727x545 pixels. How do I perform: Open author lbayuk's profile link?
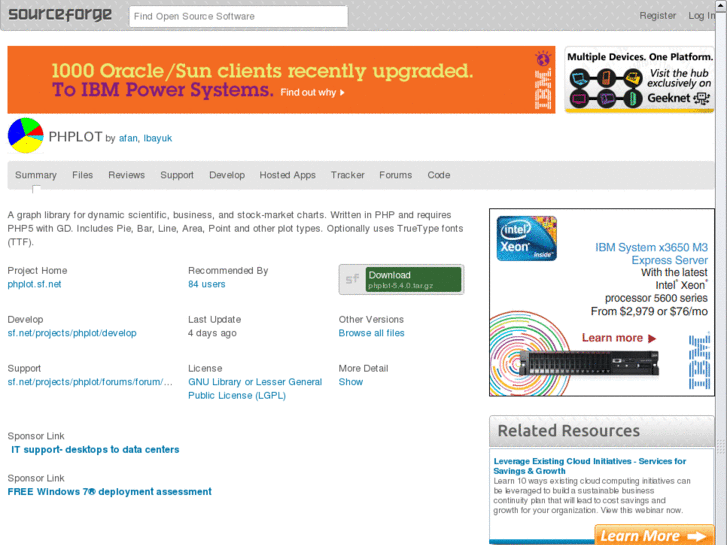[x=158, y=138]
